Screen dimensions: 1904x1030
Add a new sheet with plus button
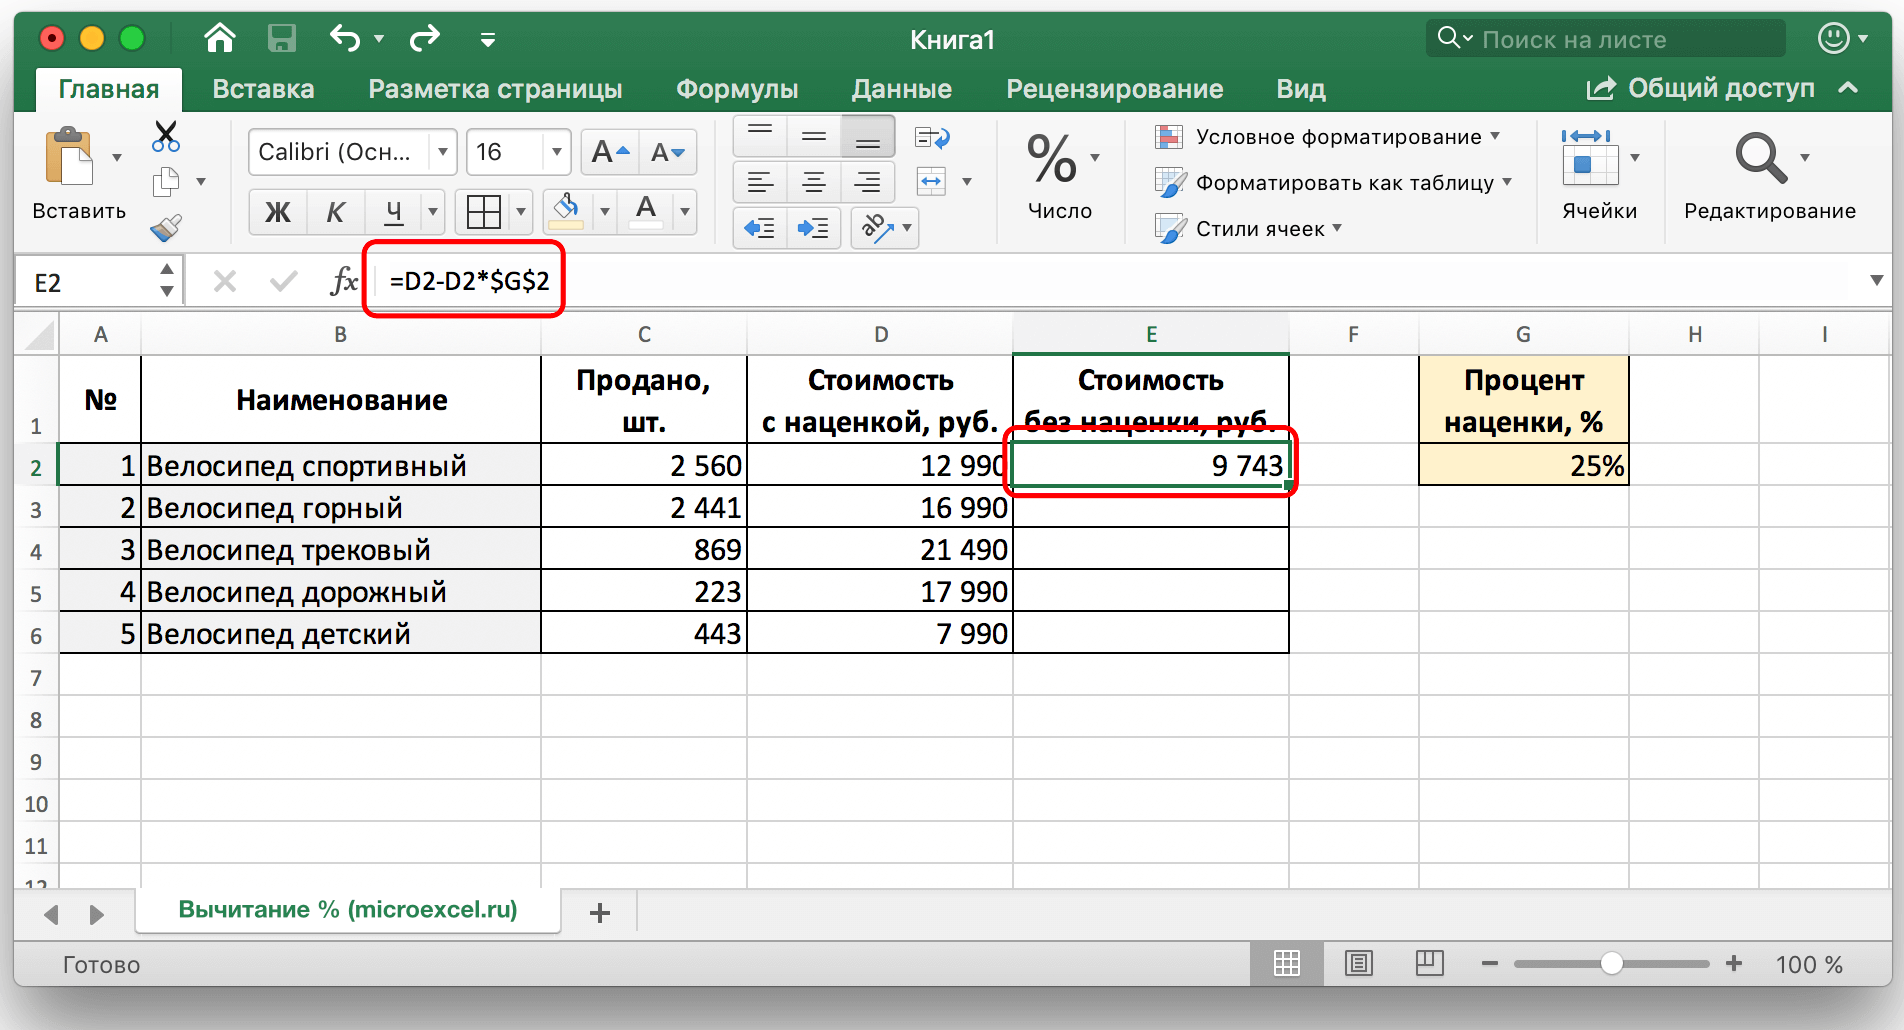pos(600,912)
